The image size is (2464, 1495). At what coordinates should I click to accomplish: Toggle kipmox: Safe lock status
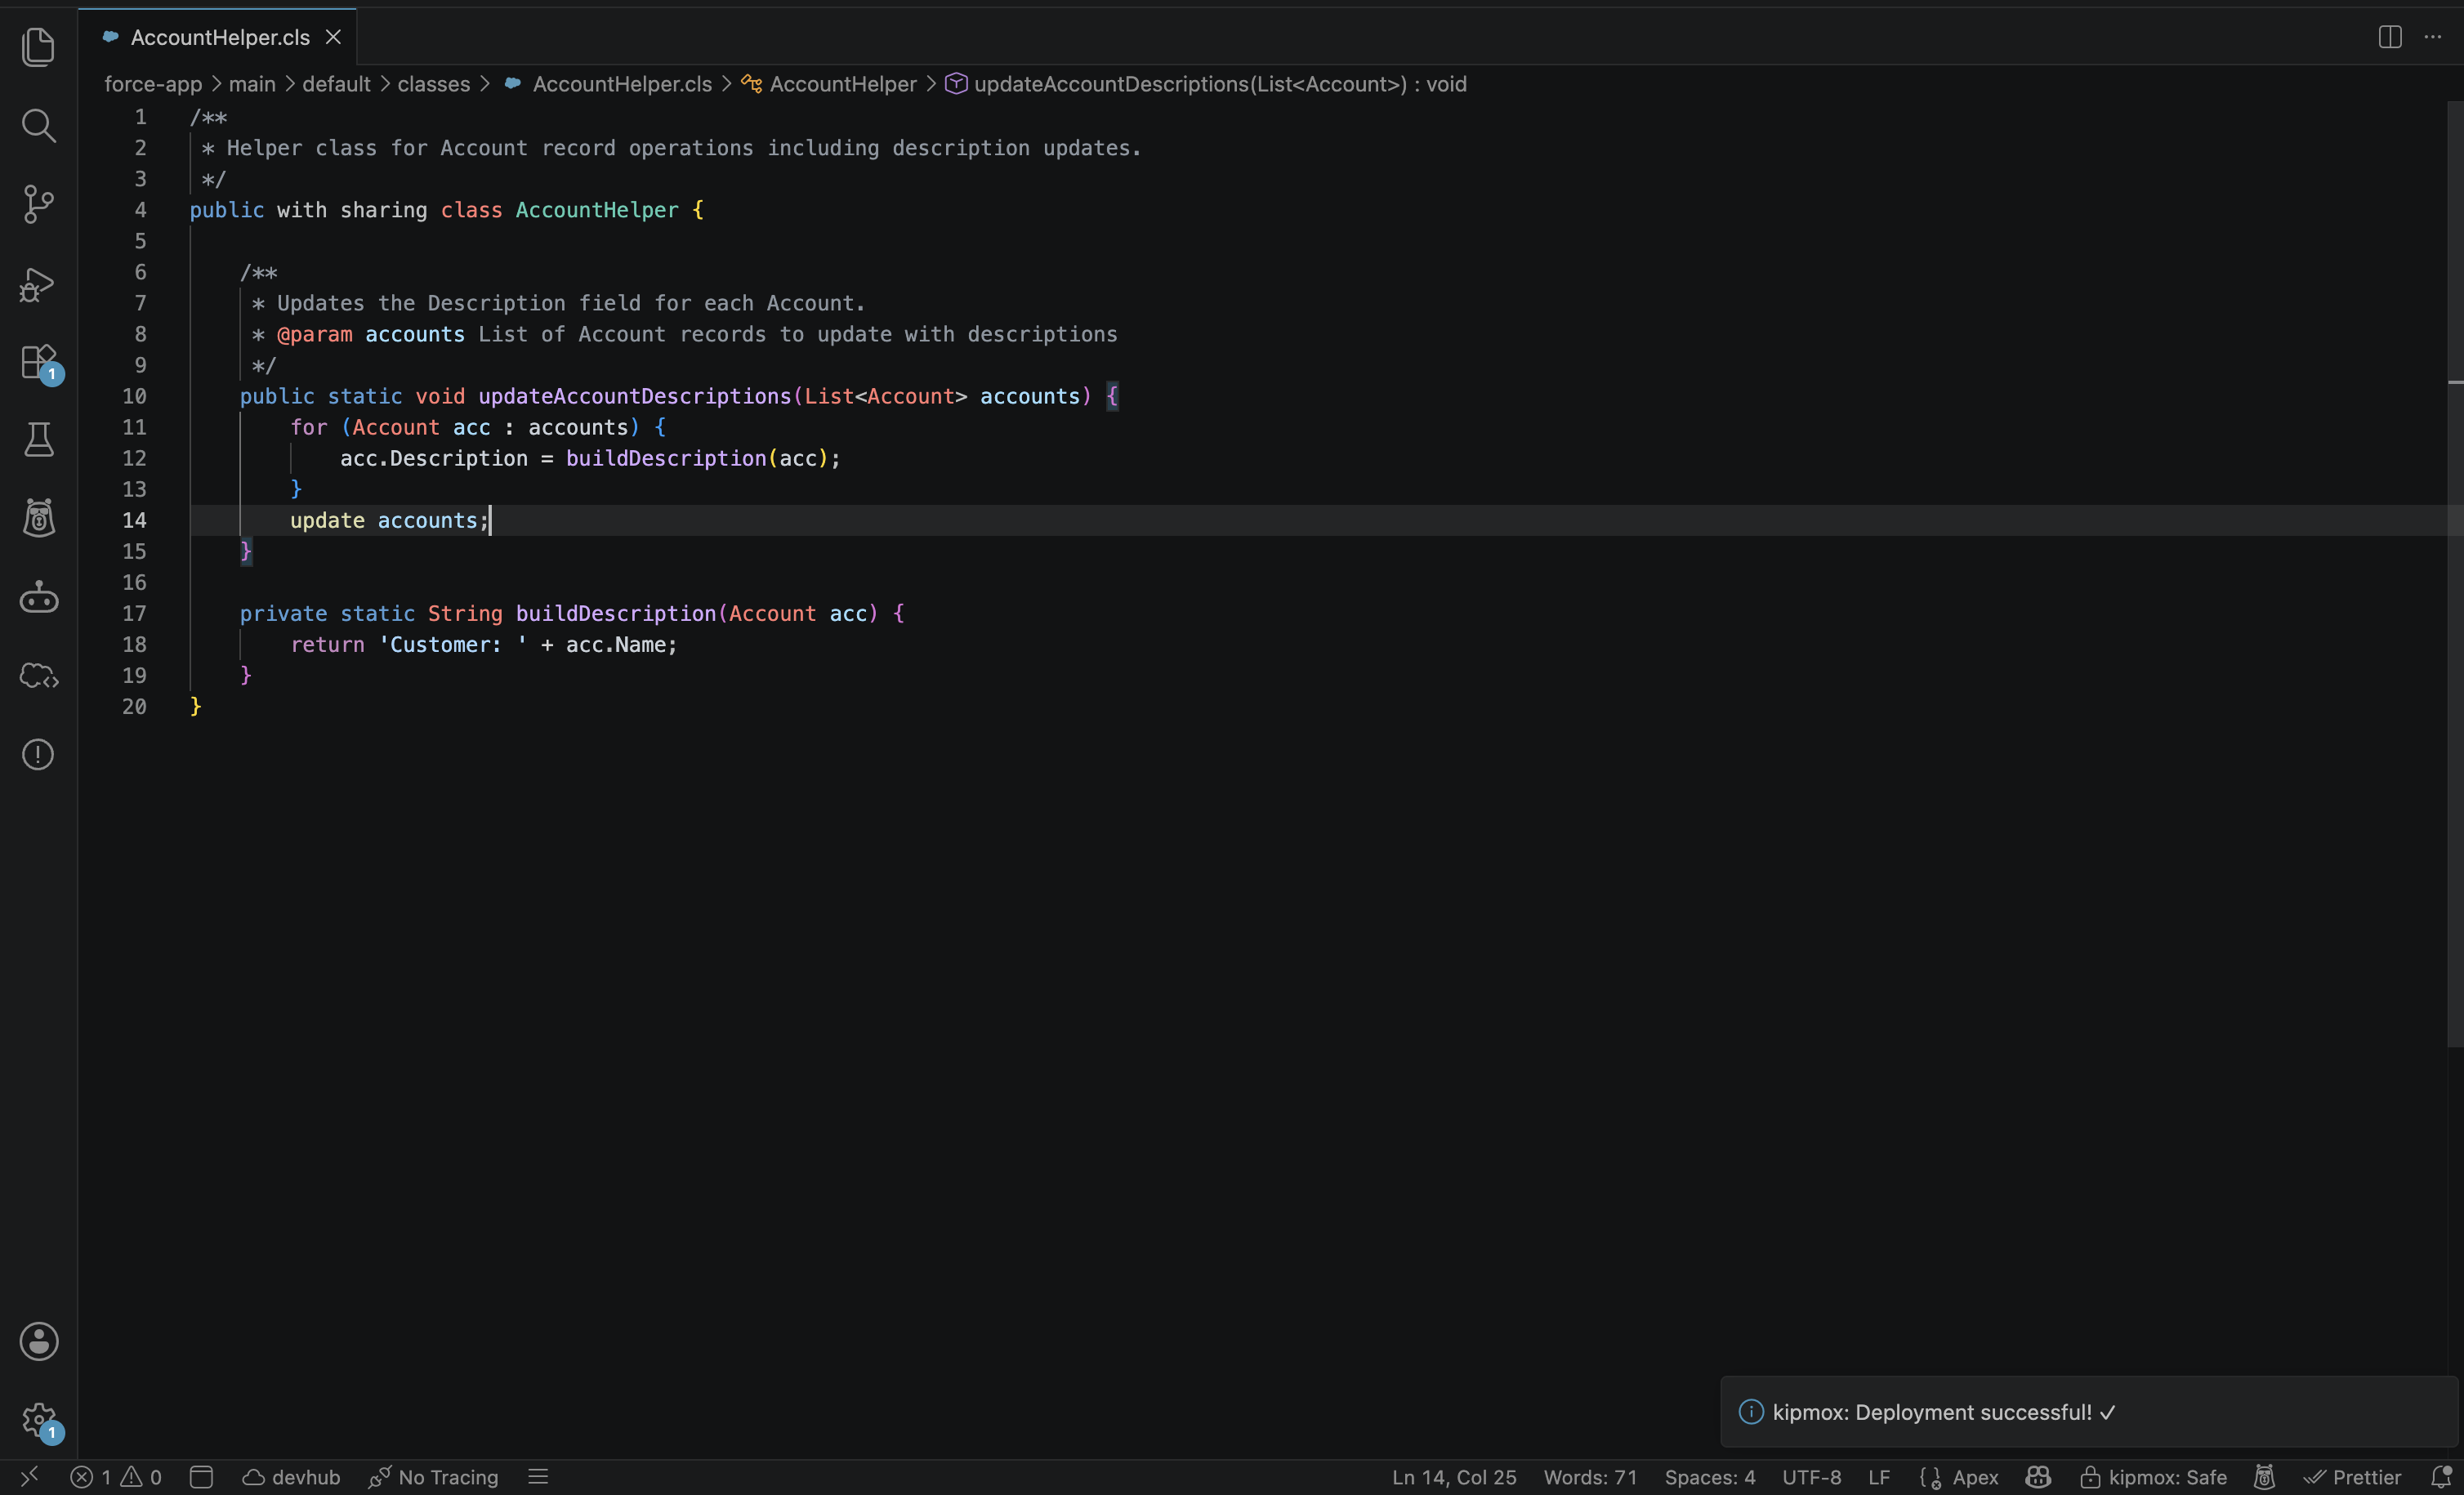(2153, 1477)
